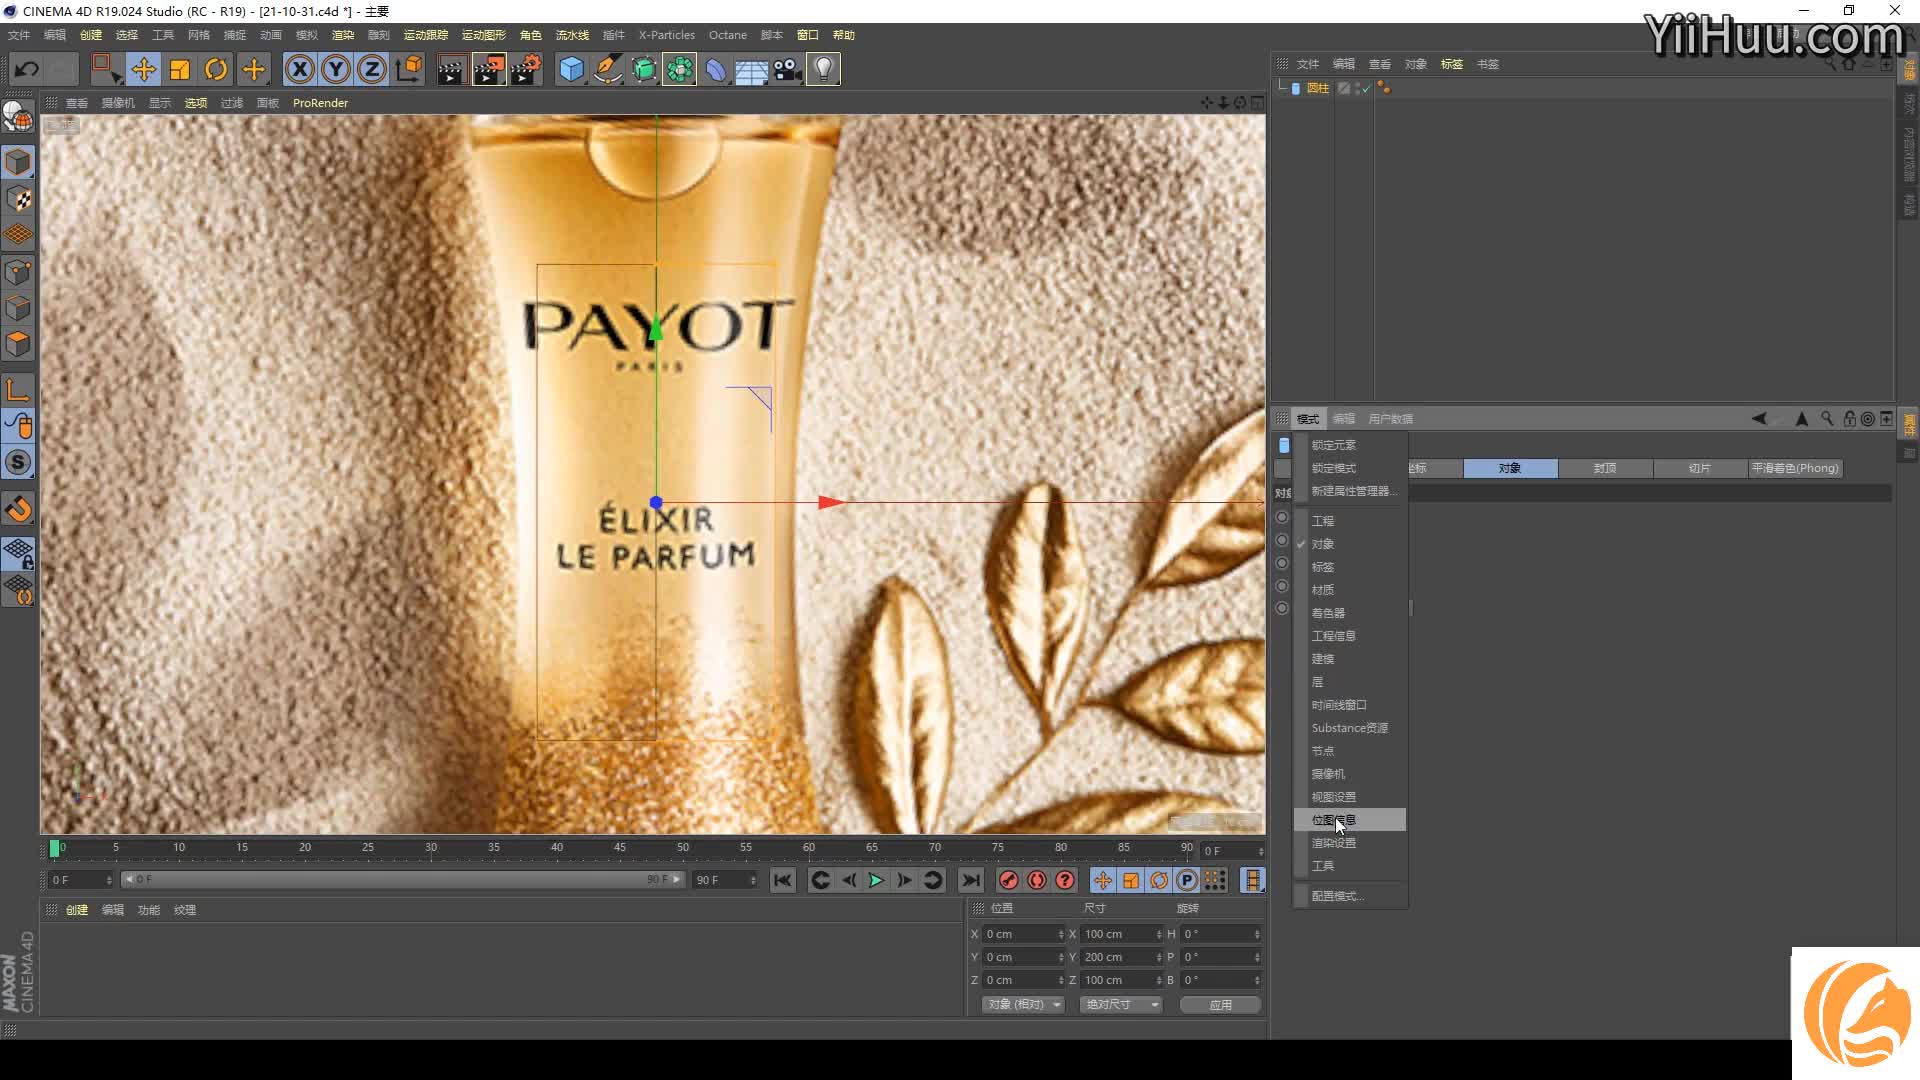Open the 创建 menu in menu bar
This screenshot has width=1920, height=1080.
coord(91,35)
